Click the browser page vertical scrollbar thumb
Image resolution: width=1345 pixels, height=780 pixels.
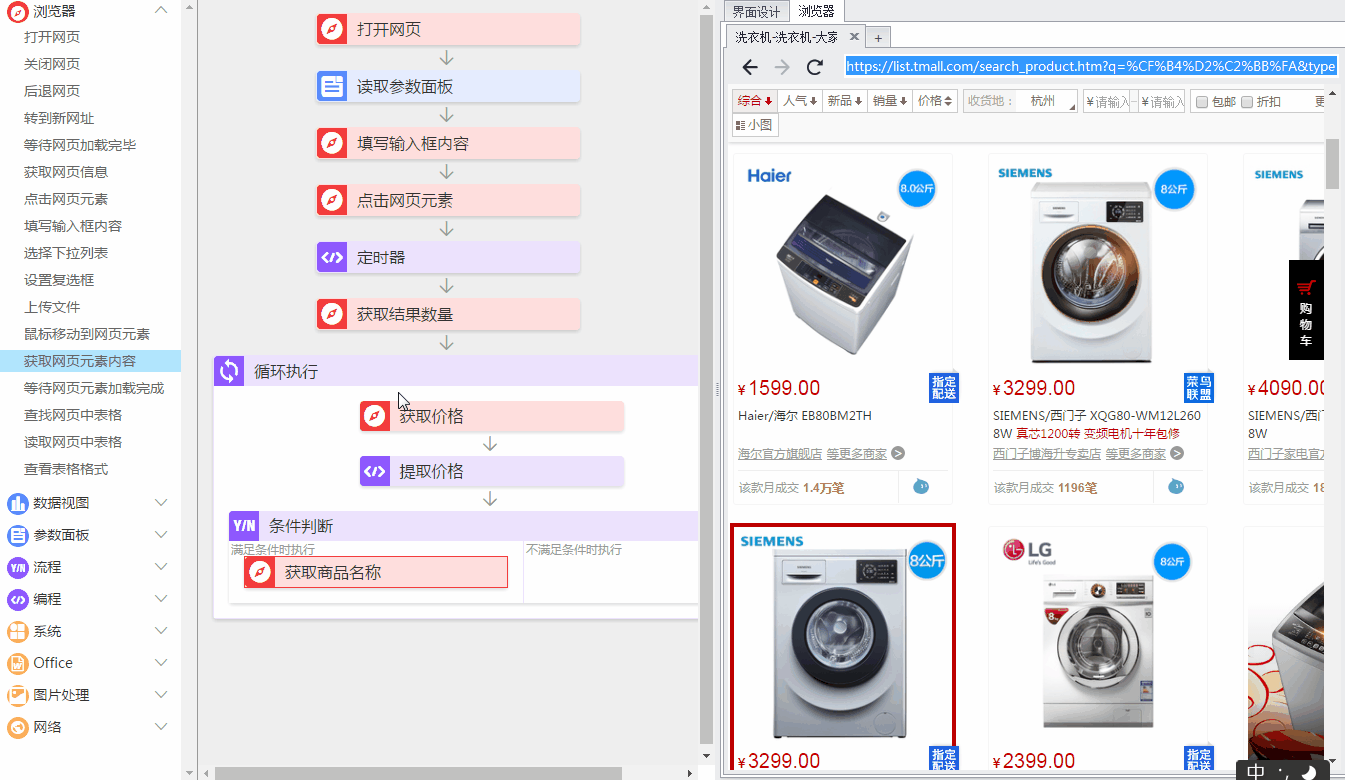[x=1332, y=164]
